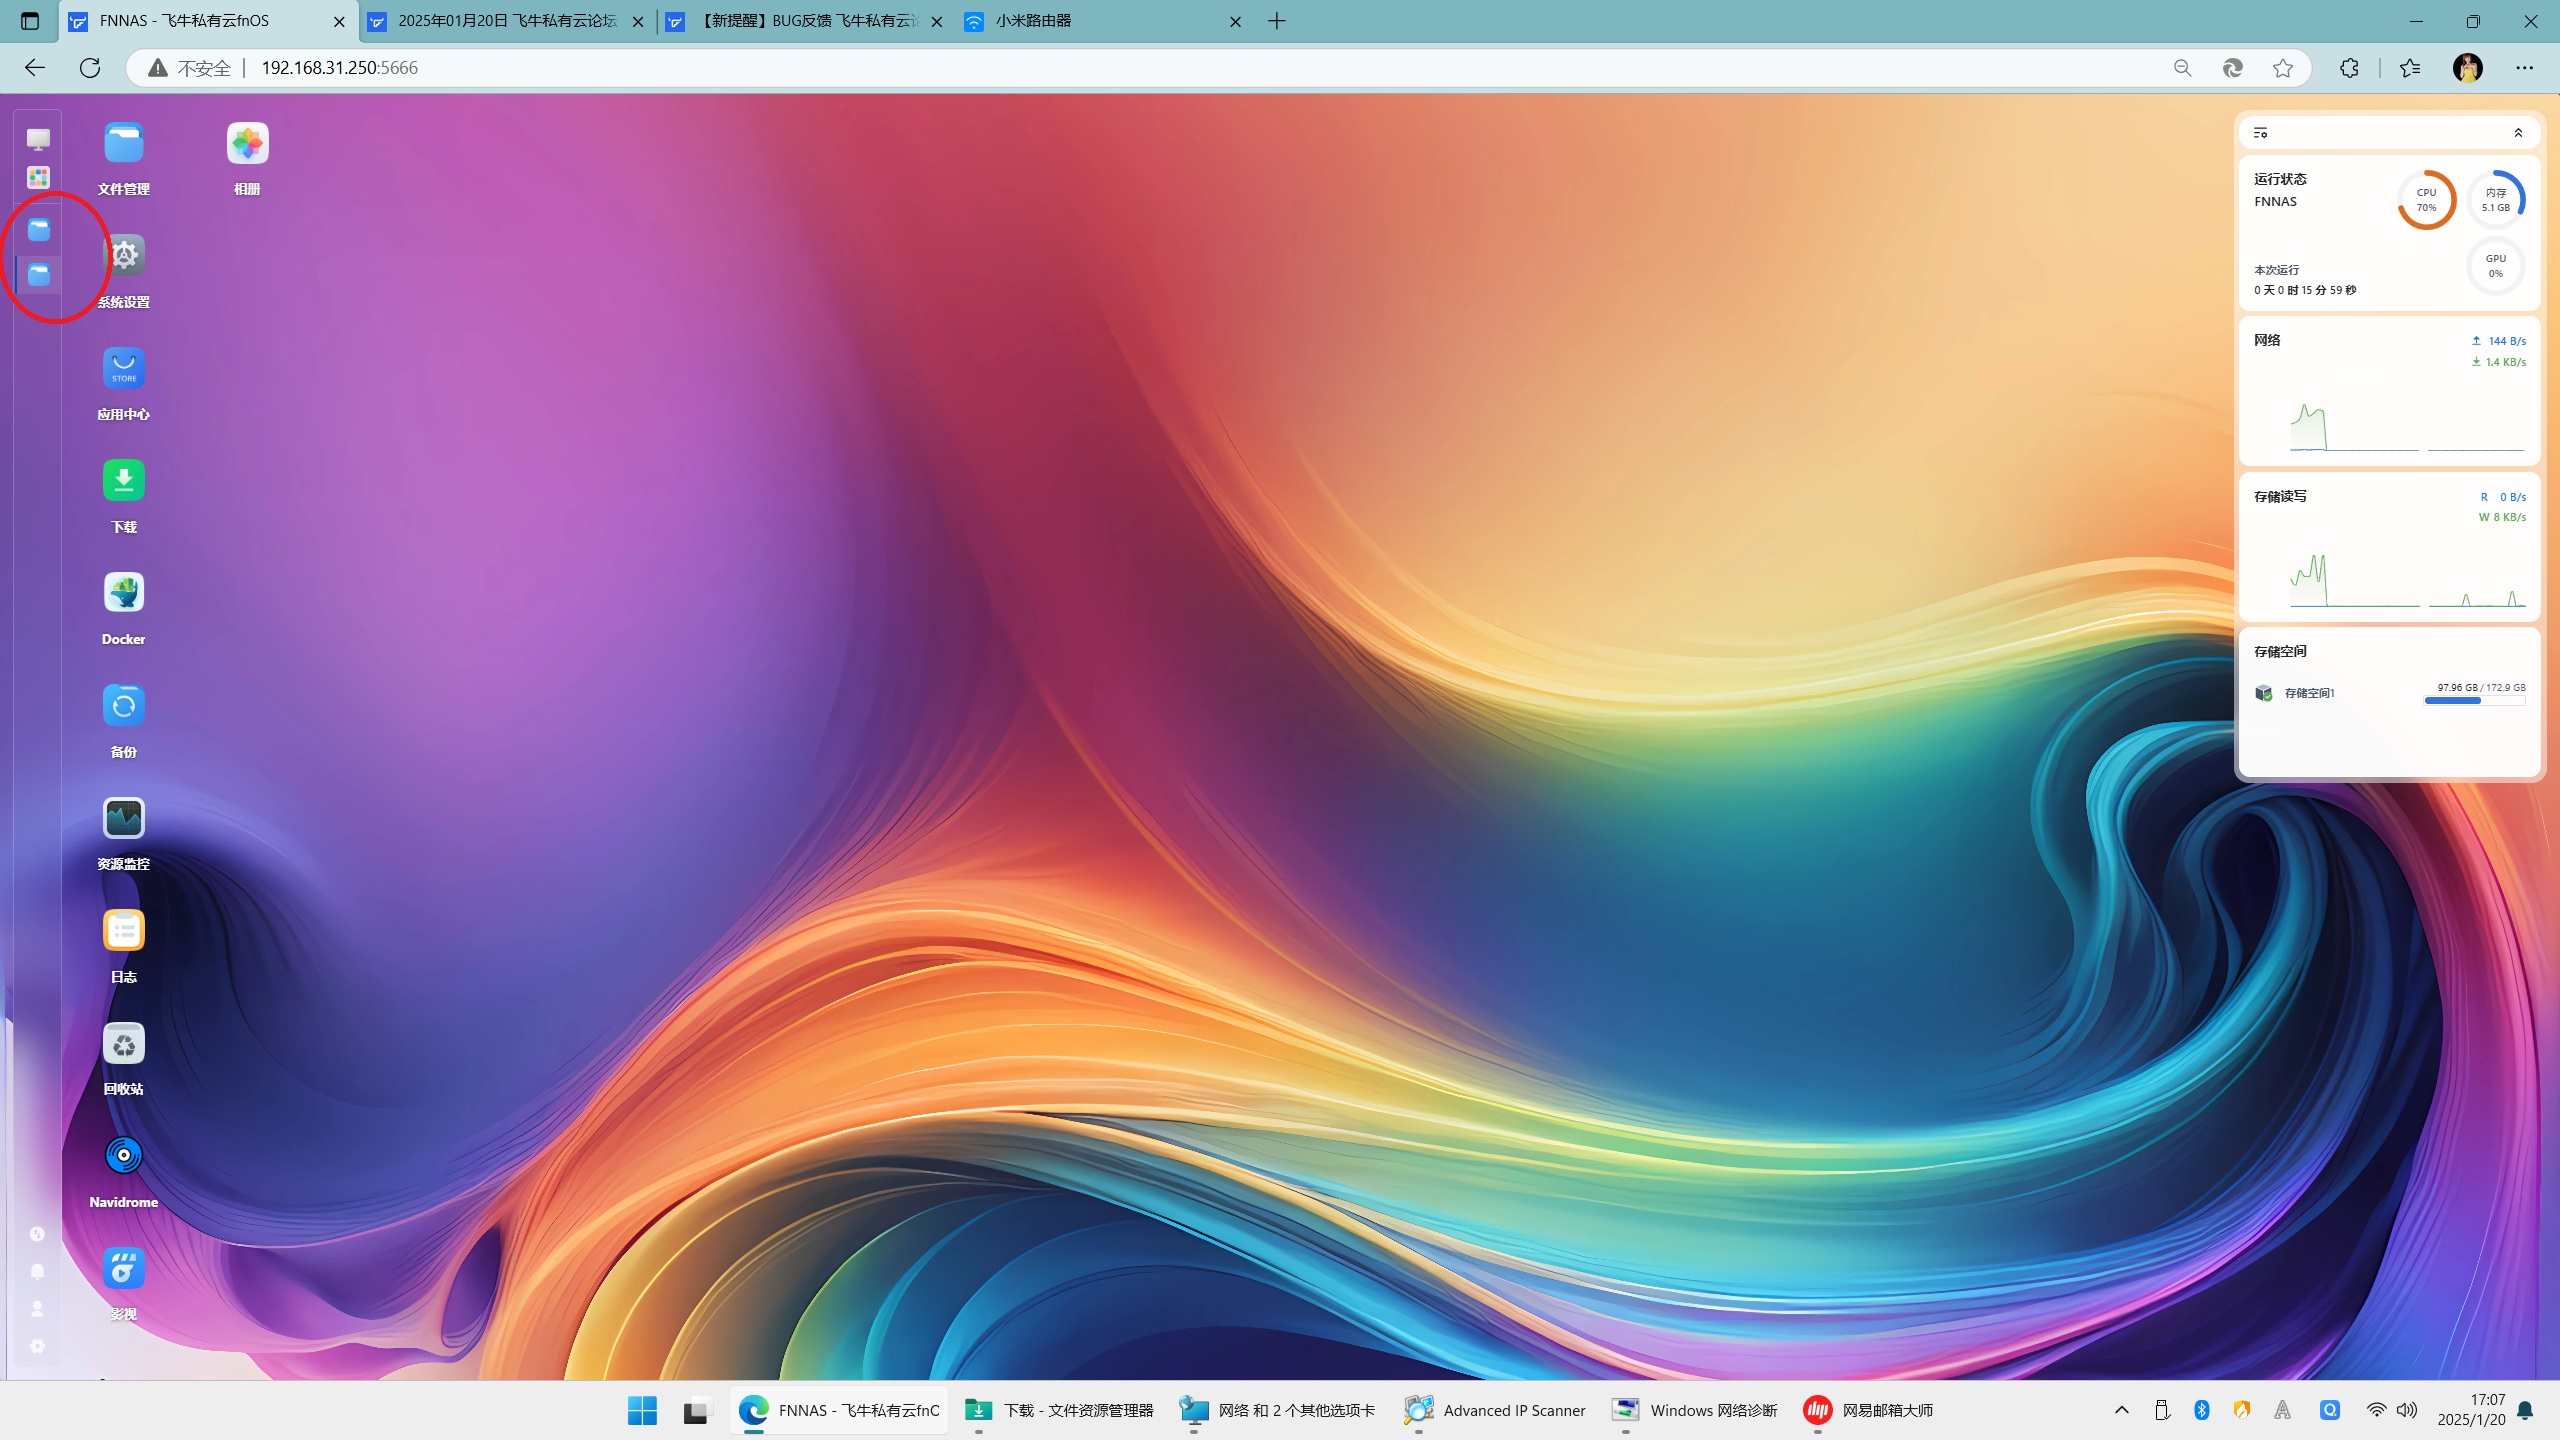Open the tab actions menu button

(x=30, y=21)
